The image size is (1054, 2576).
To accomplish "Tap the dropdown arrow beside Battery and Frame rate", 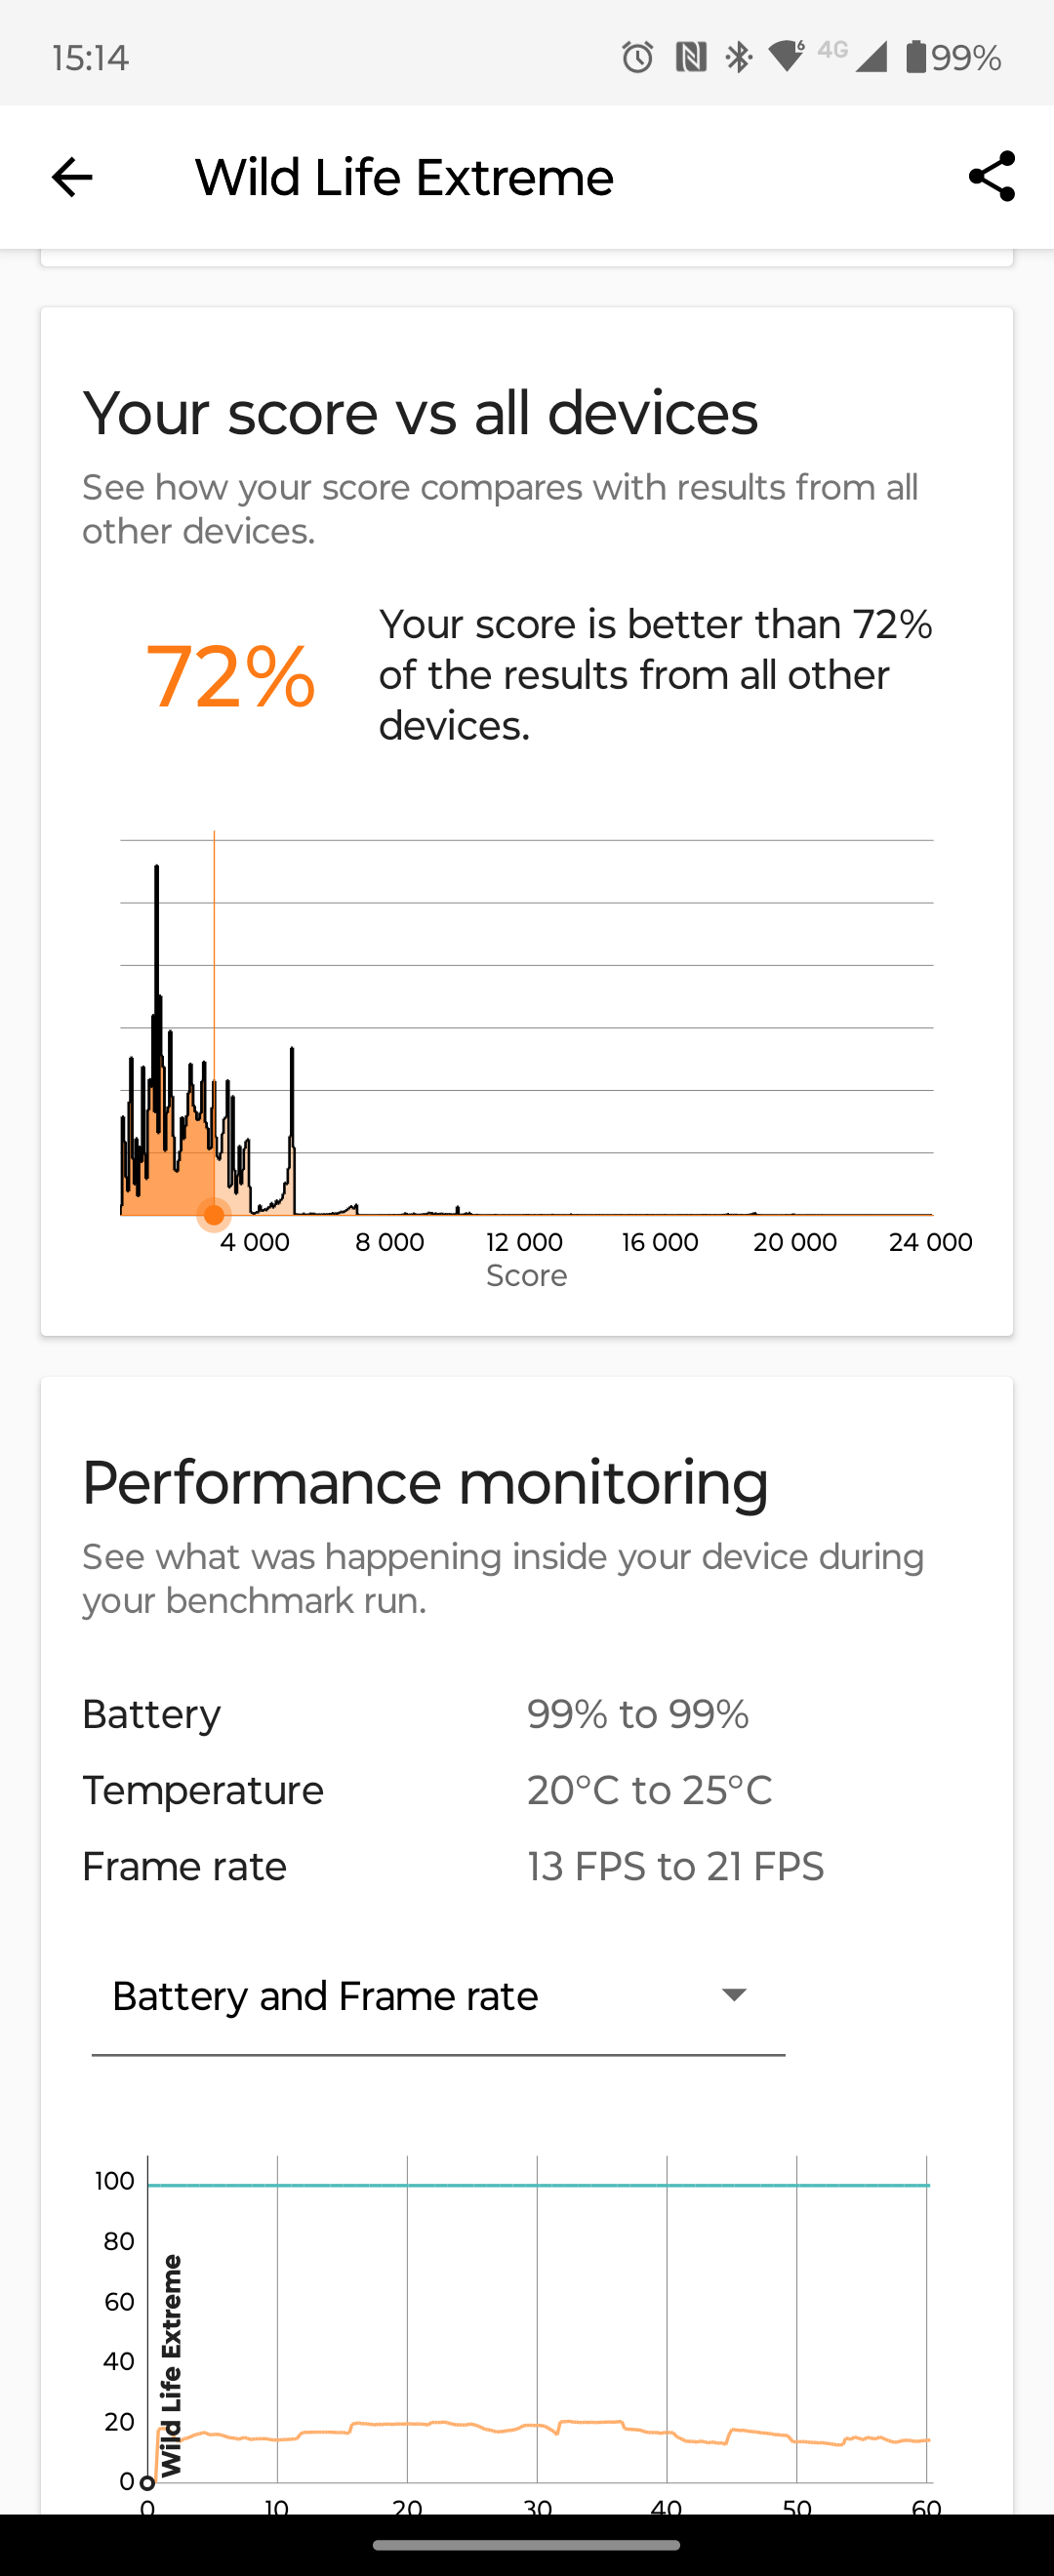I will pyautogui.click(x=734, y=1995).
